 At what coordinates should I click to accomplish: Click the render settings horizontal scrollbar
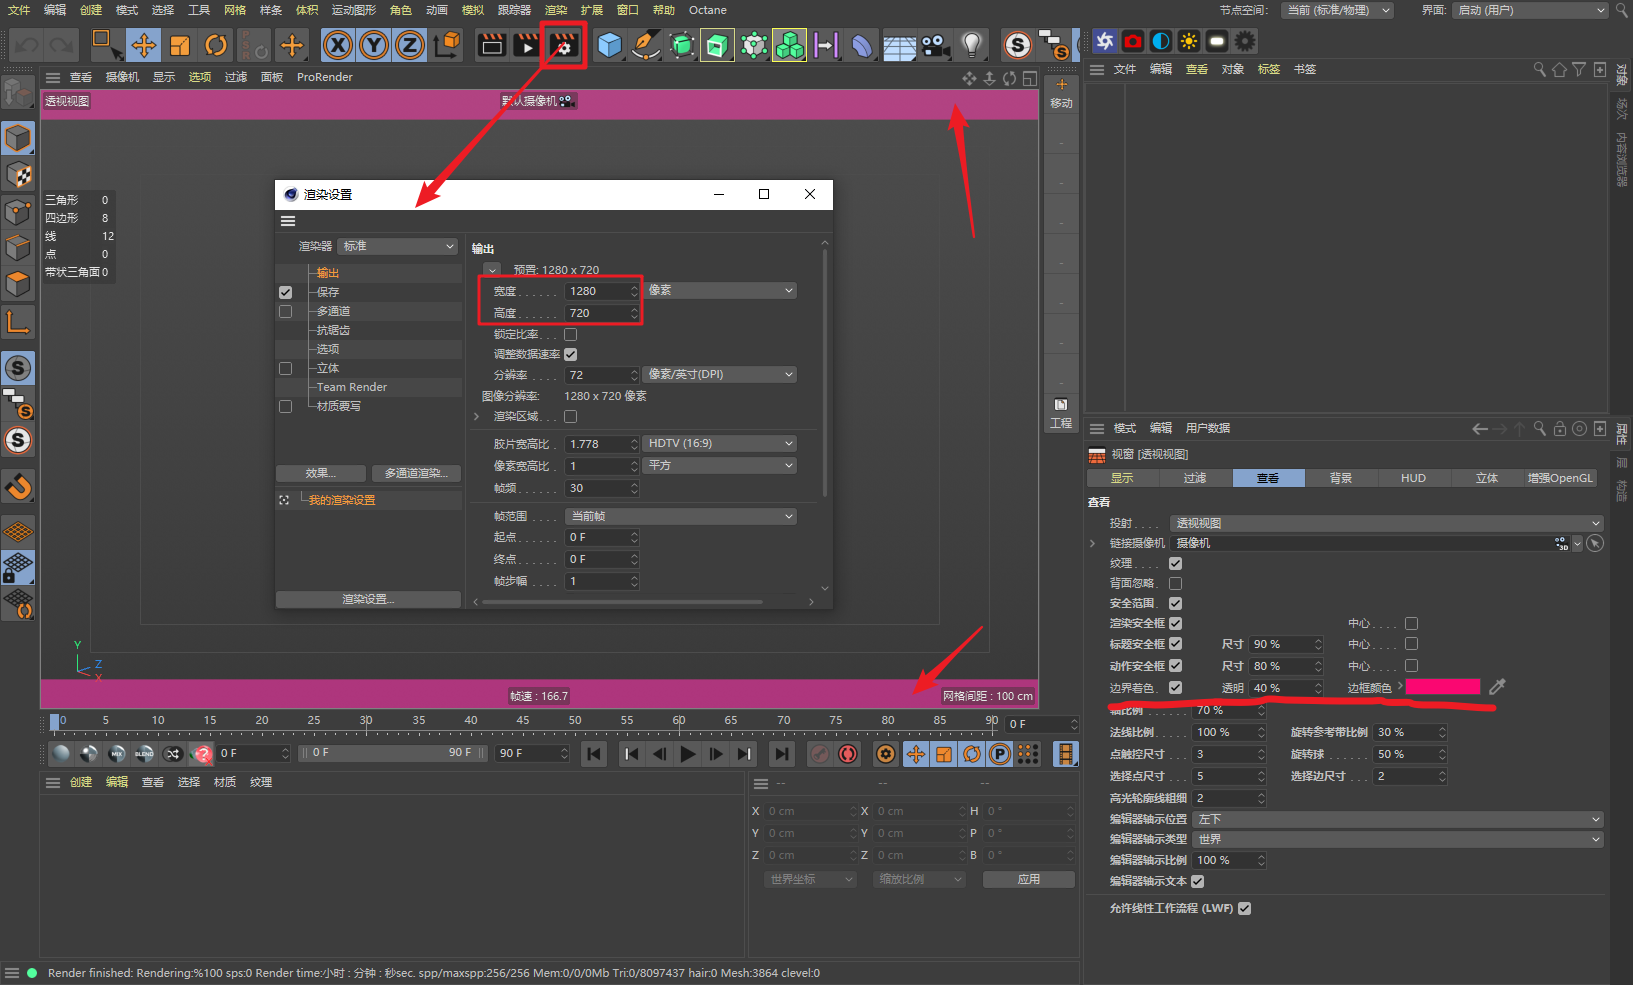[622, 602]
